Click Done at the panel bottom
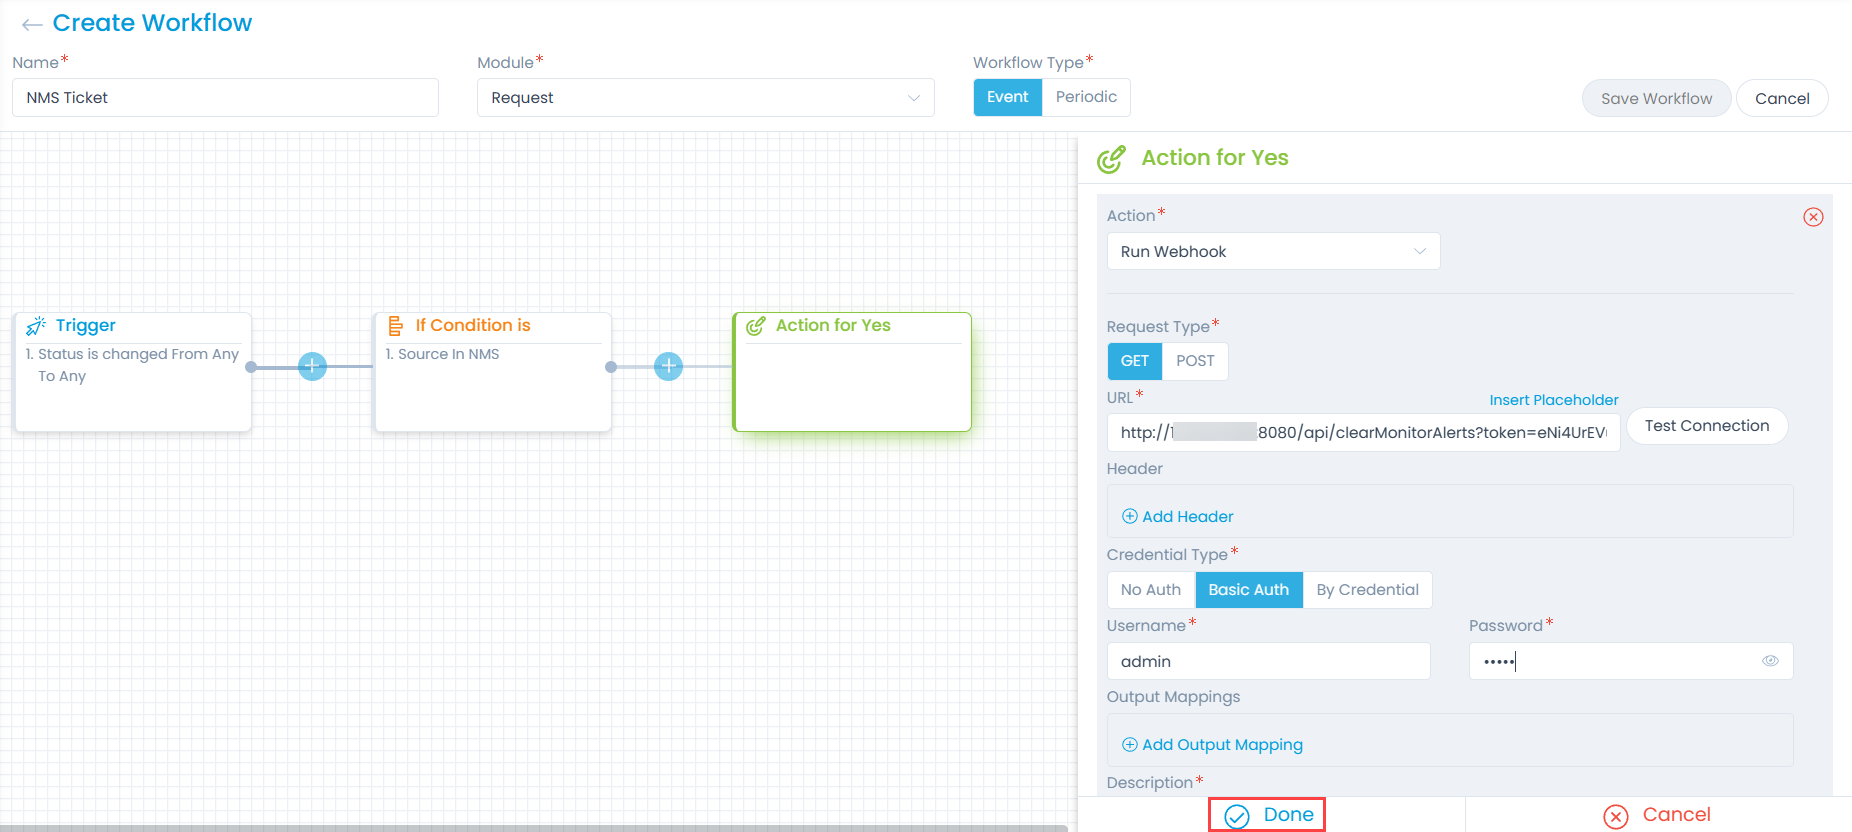This screenshot has width=1852, height=832. click(1267, 815)
